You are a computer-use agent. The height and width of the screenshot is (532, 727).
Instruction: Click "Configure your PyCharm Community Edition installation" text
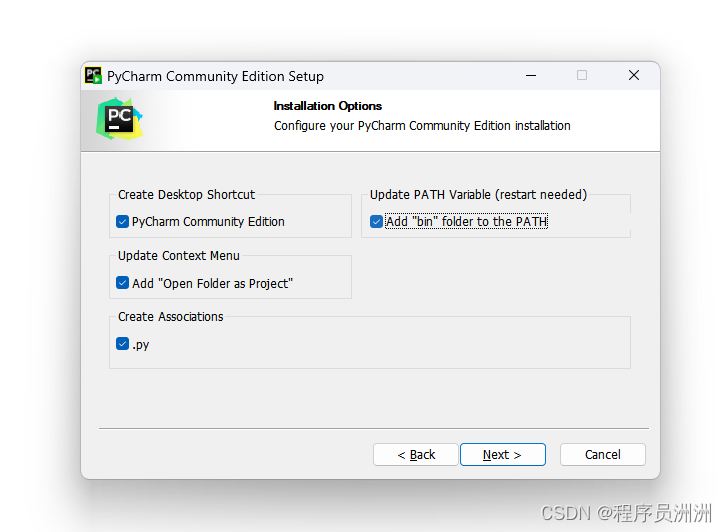422,126
